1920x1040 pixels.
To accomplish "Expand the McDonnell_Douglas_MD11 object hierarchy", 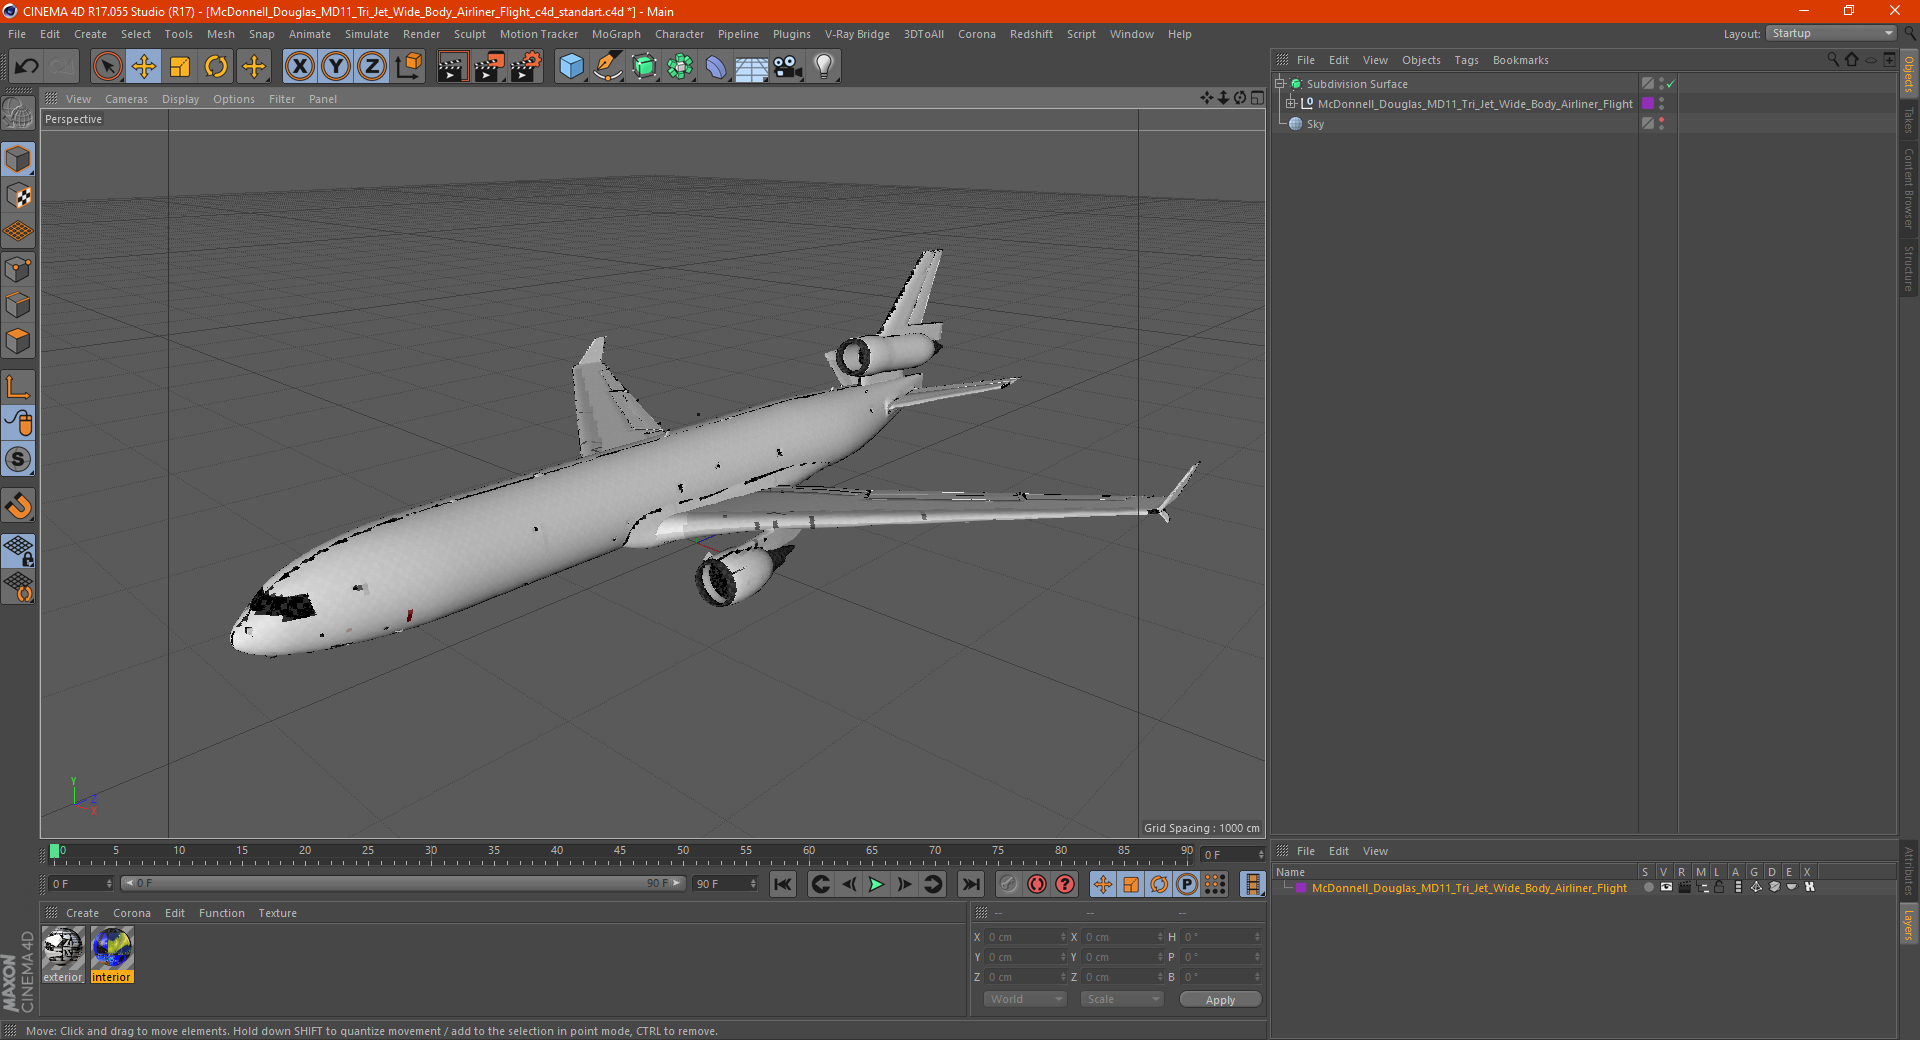I will pos(1291,104).
